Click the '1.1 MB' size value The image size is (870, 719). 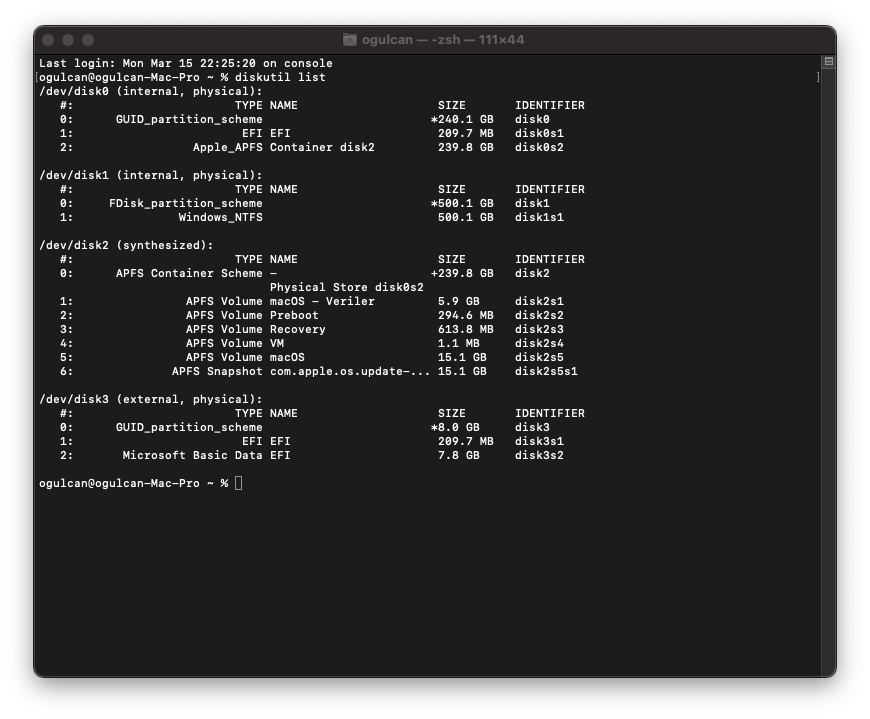[459, 343]
